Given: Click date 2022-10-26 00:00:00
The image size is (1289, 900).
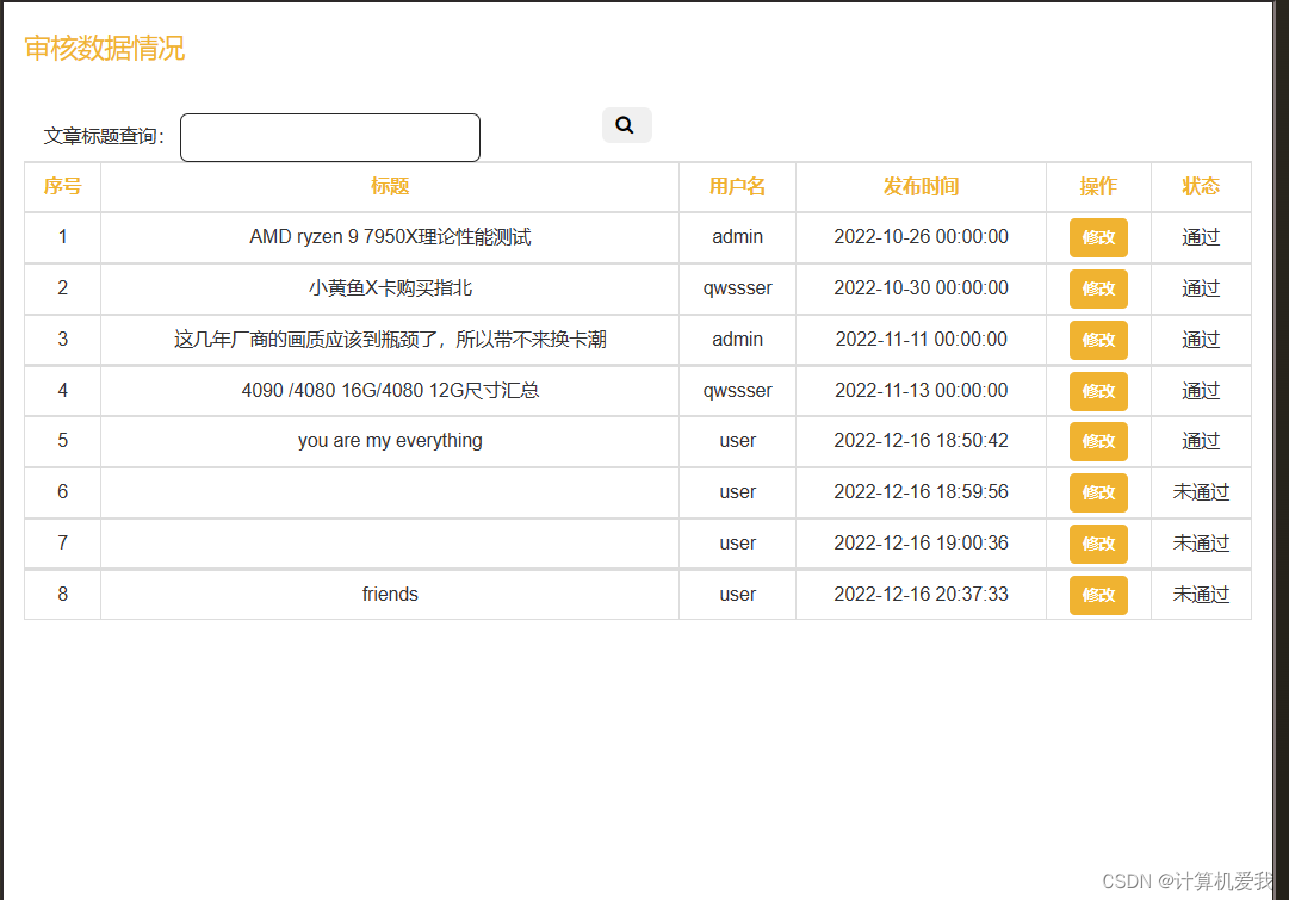Looking at the screenshot, I should [x=921, y=237].
